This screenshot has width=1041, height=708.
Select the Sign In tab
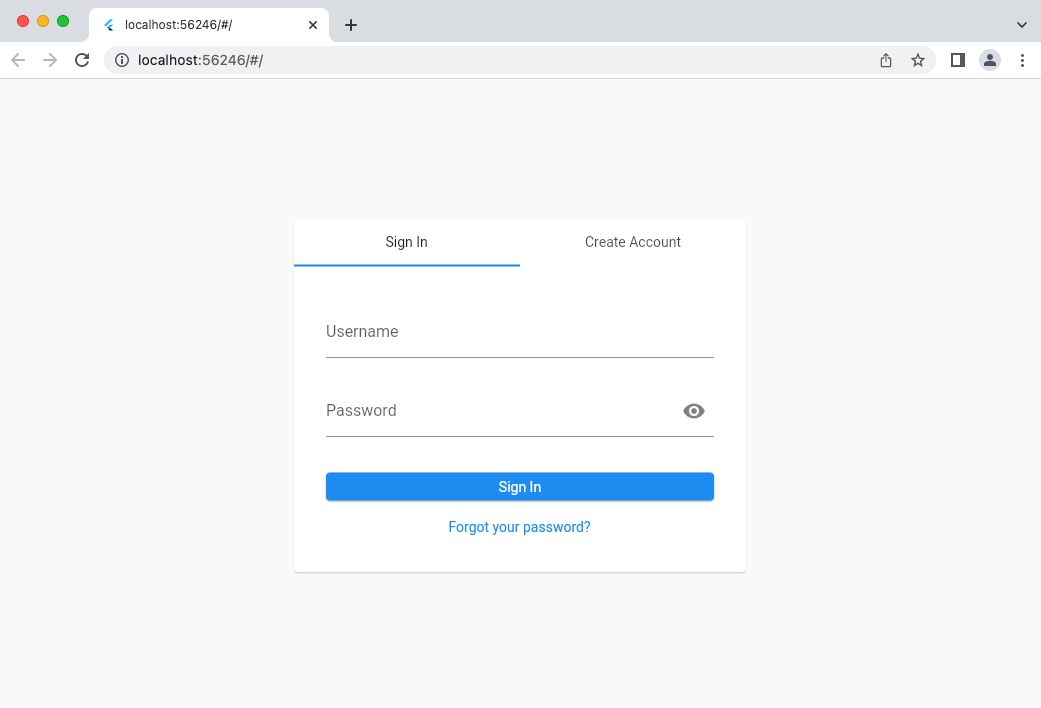click(x=406, y=242)
